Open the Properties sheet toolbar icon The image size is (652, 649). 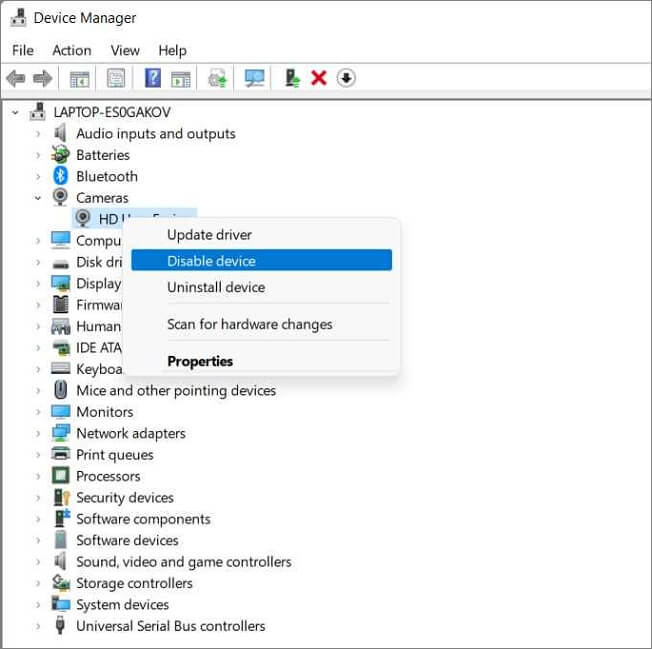point(116,78)
